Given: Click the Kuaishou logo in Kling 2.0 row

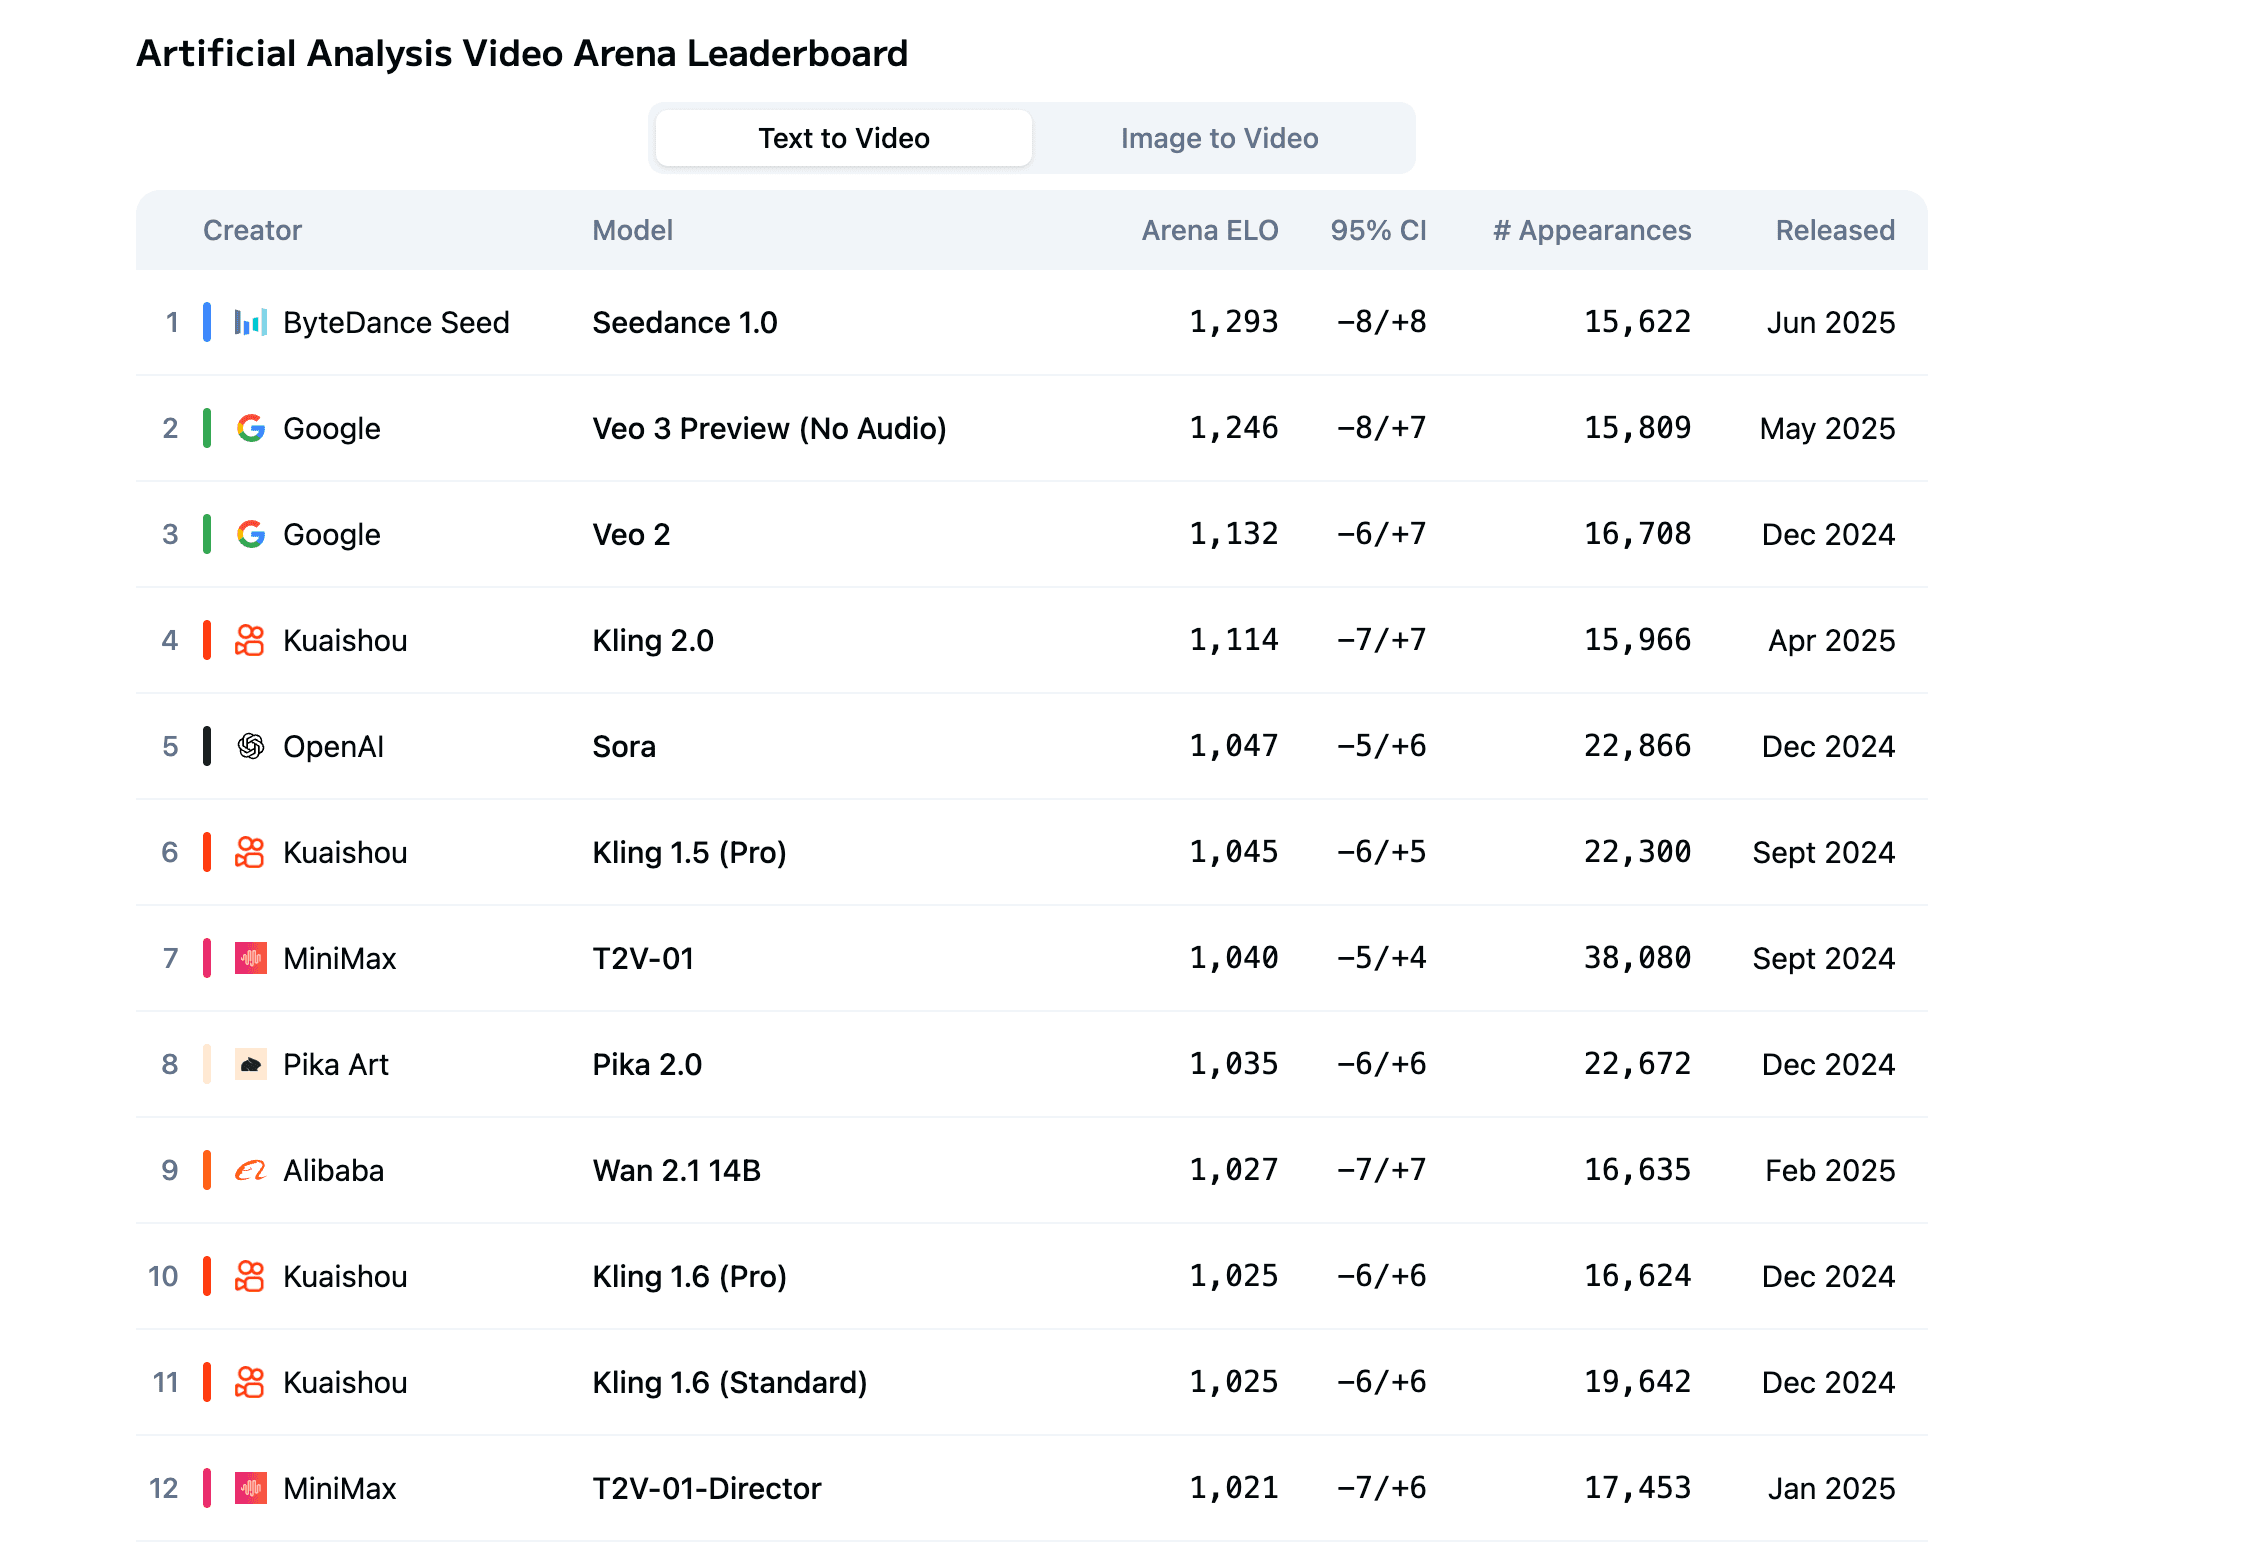Looking at the screenshot, I should click(249, 640).
